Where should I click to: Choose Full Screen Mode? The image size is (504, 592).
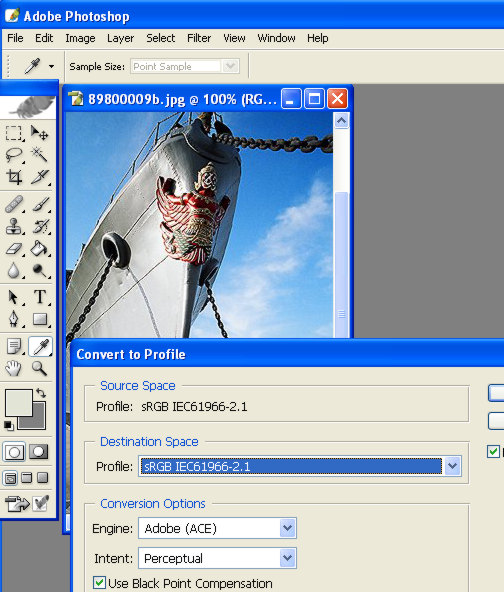point(43,478)
